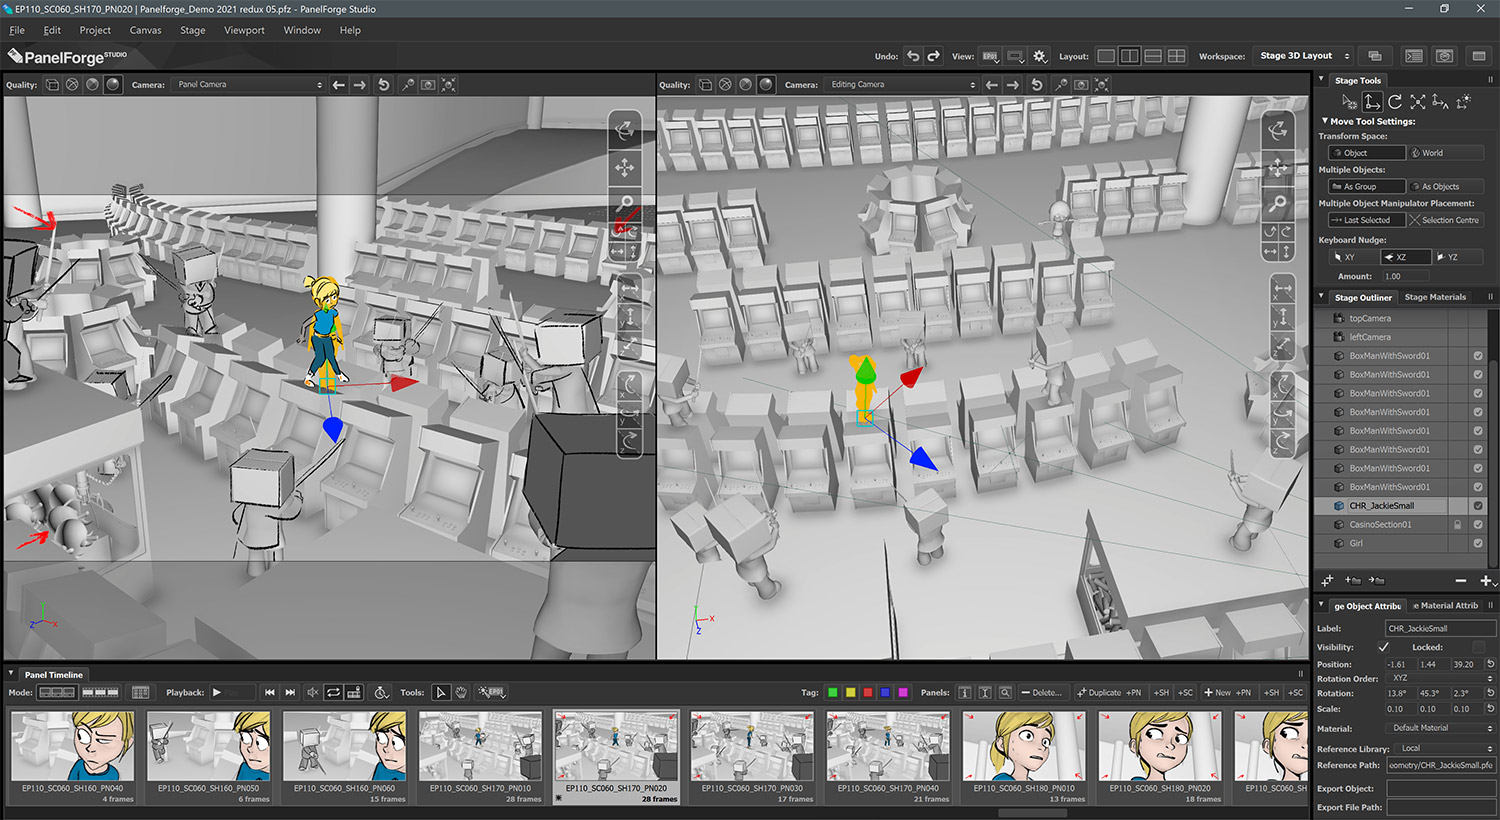Click the Delete panels button

click(x=1042, y=692)
